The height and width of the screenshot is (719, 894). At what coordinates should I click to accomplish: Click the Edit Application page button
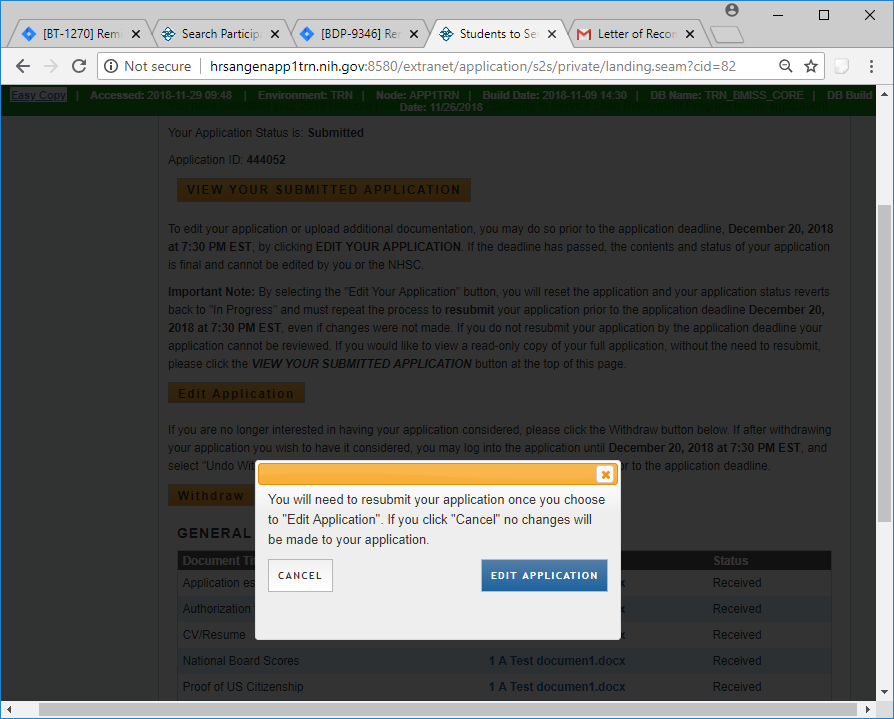[236, 393]
